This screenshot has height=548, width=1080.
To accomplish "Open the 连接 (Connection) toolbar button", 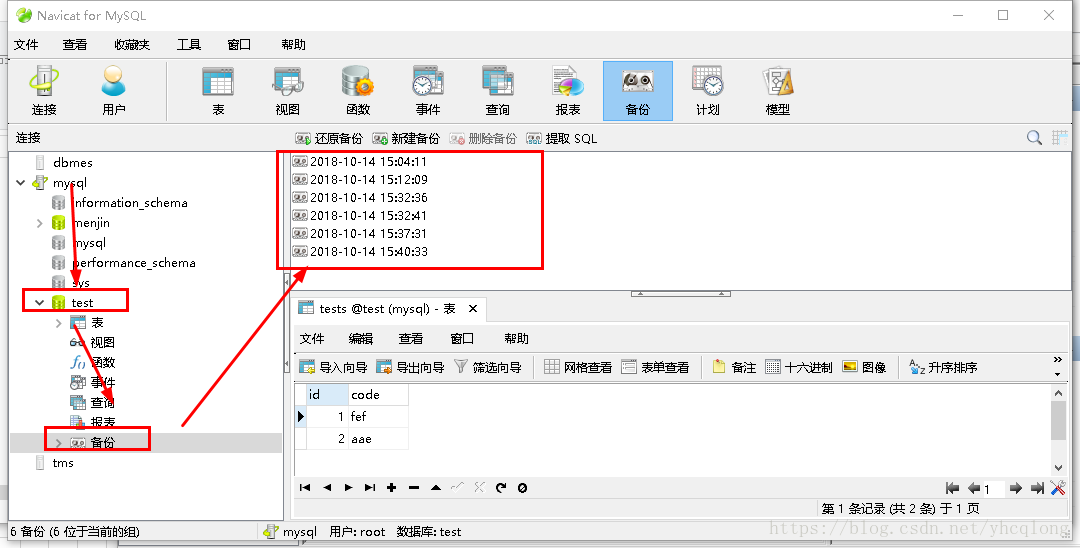I will pos(43,90).
